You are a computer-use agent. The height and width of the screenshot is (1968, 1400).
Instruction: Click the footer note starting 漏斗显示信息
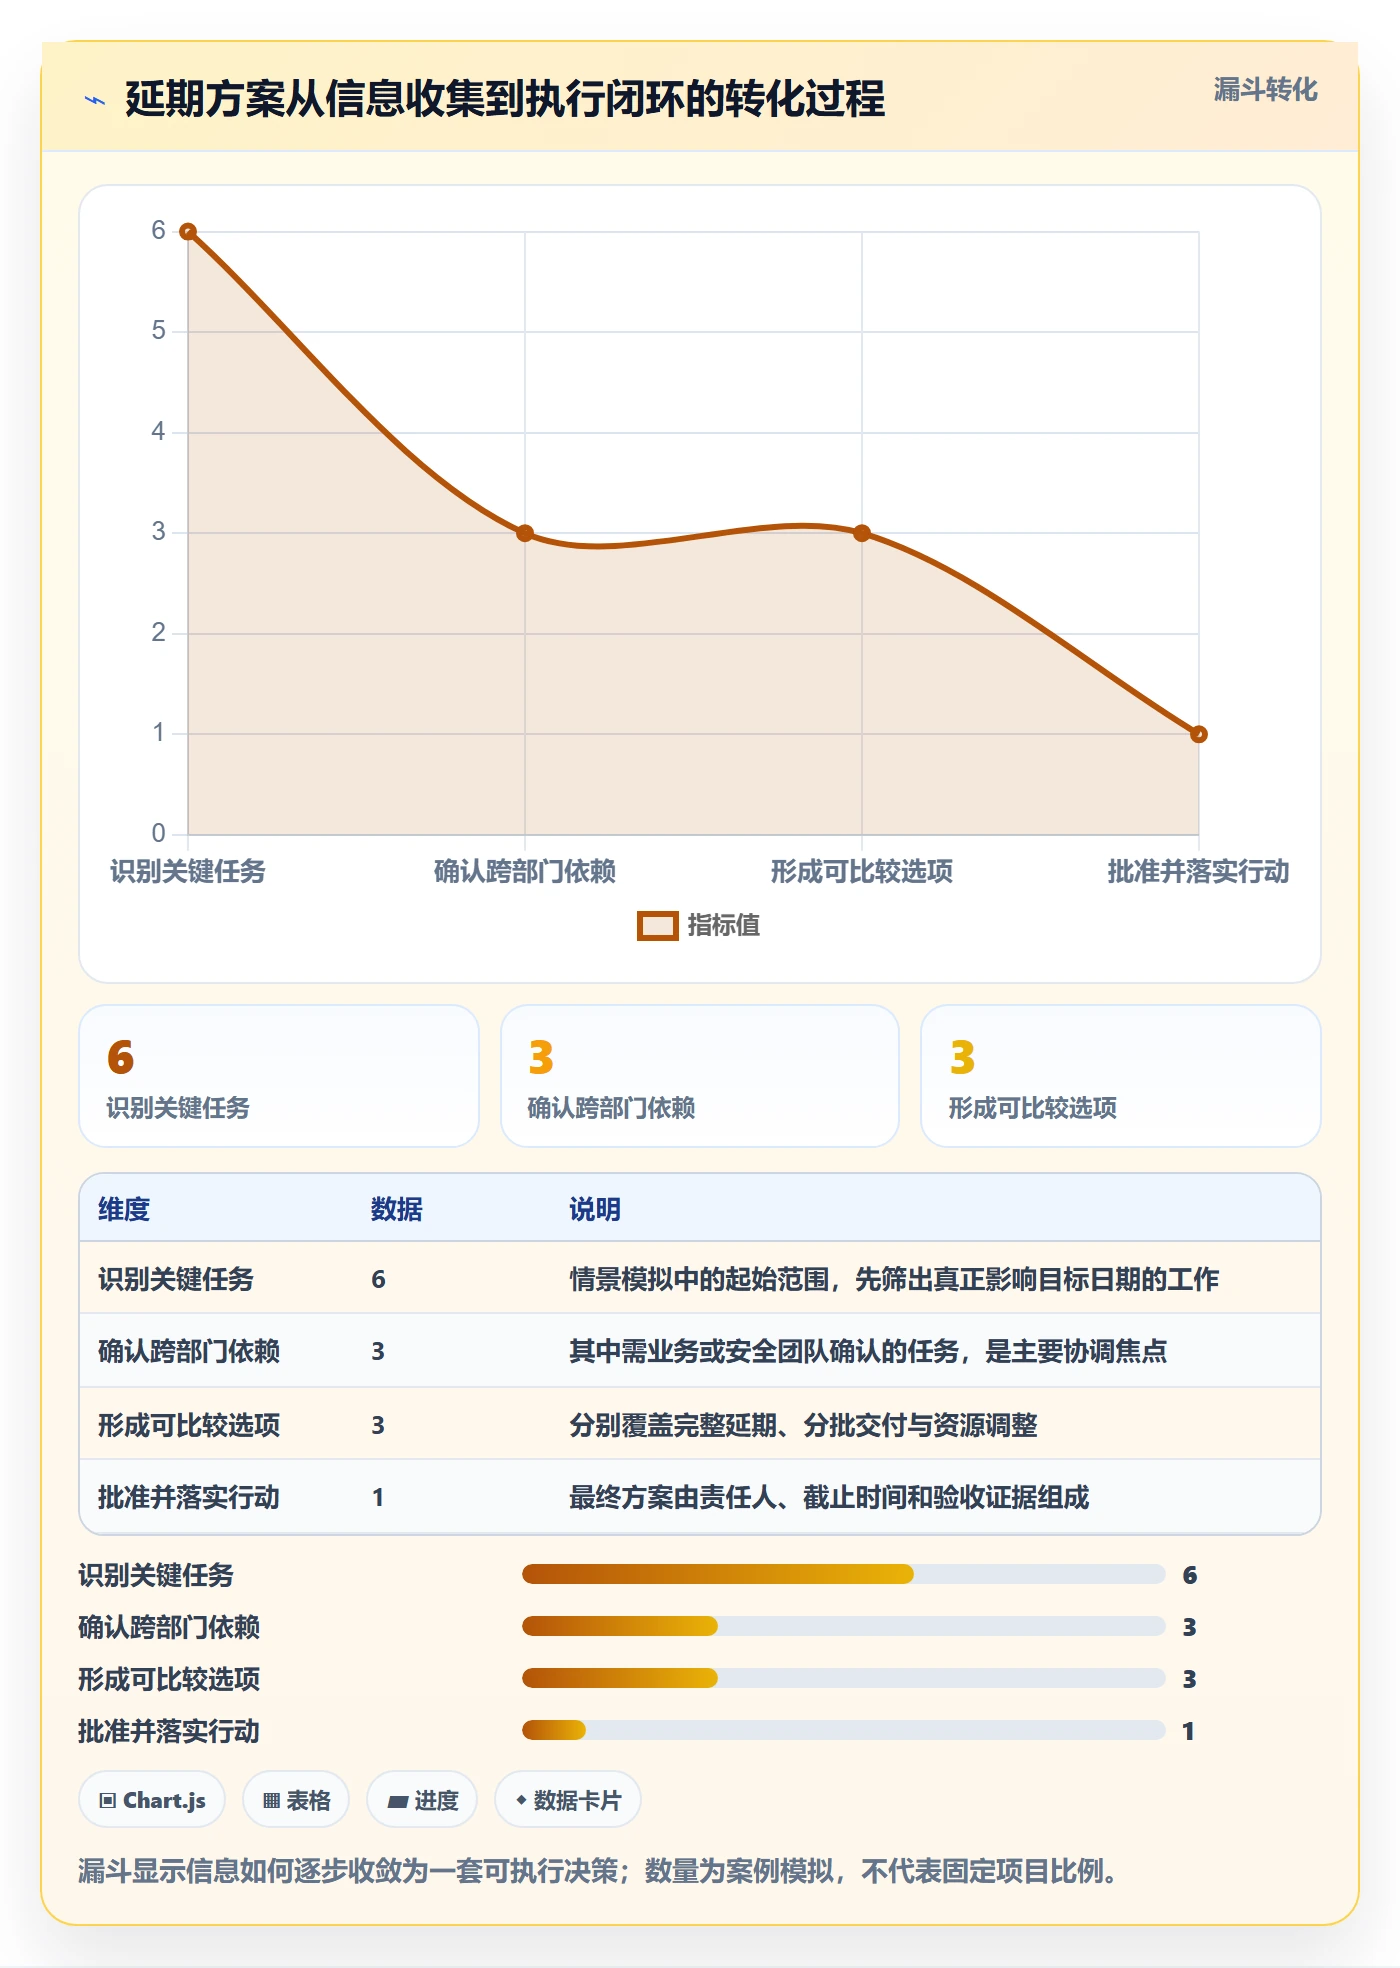point(598,1870)
